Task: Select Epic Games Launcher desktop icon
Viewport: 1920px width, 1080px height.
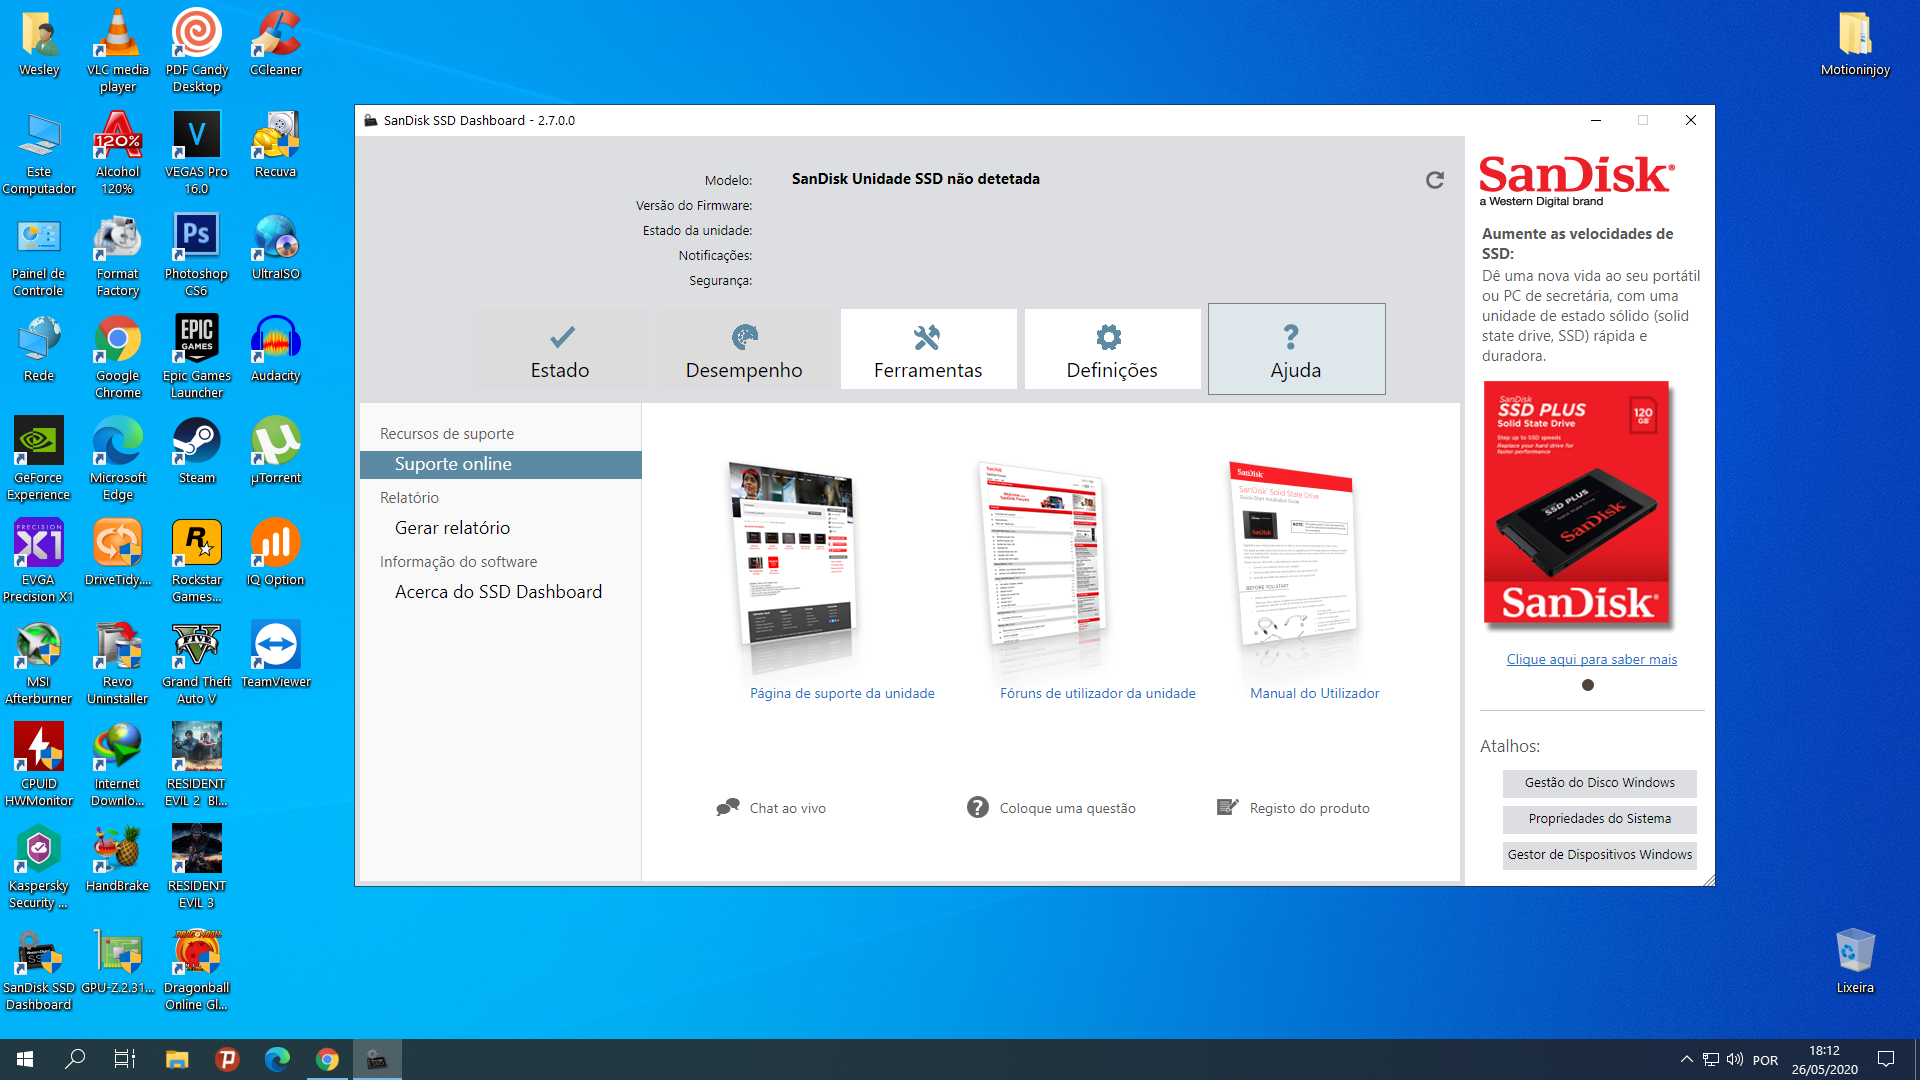Action: (x=197, y=357)
